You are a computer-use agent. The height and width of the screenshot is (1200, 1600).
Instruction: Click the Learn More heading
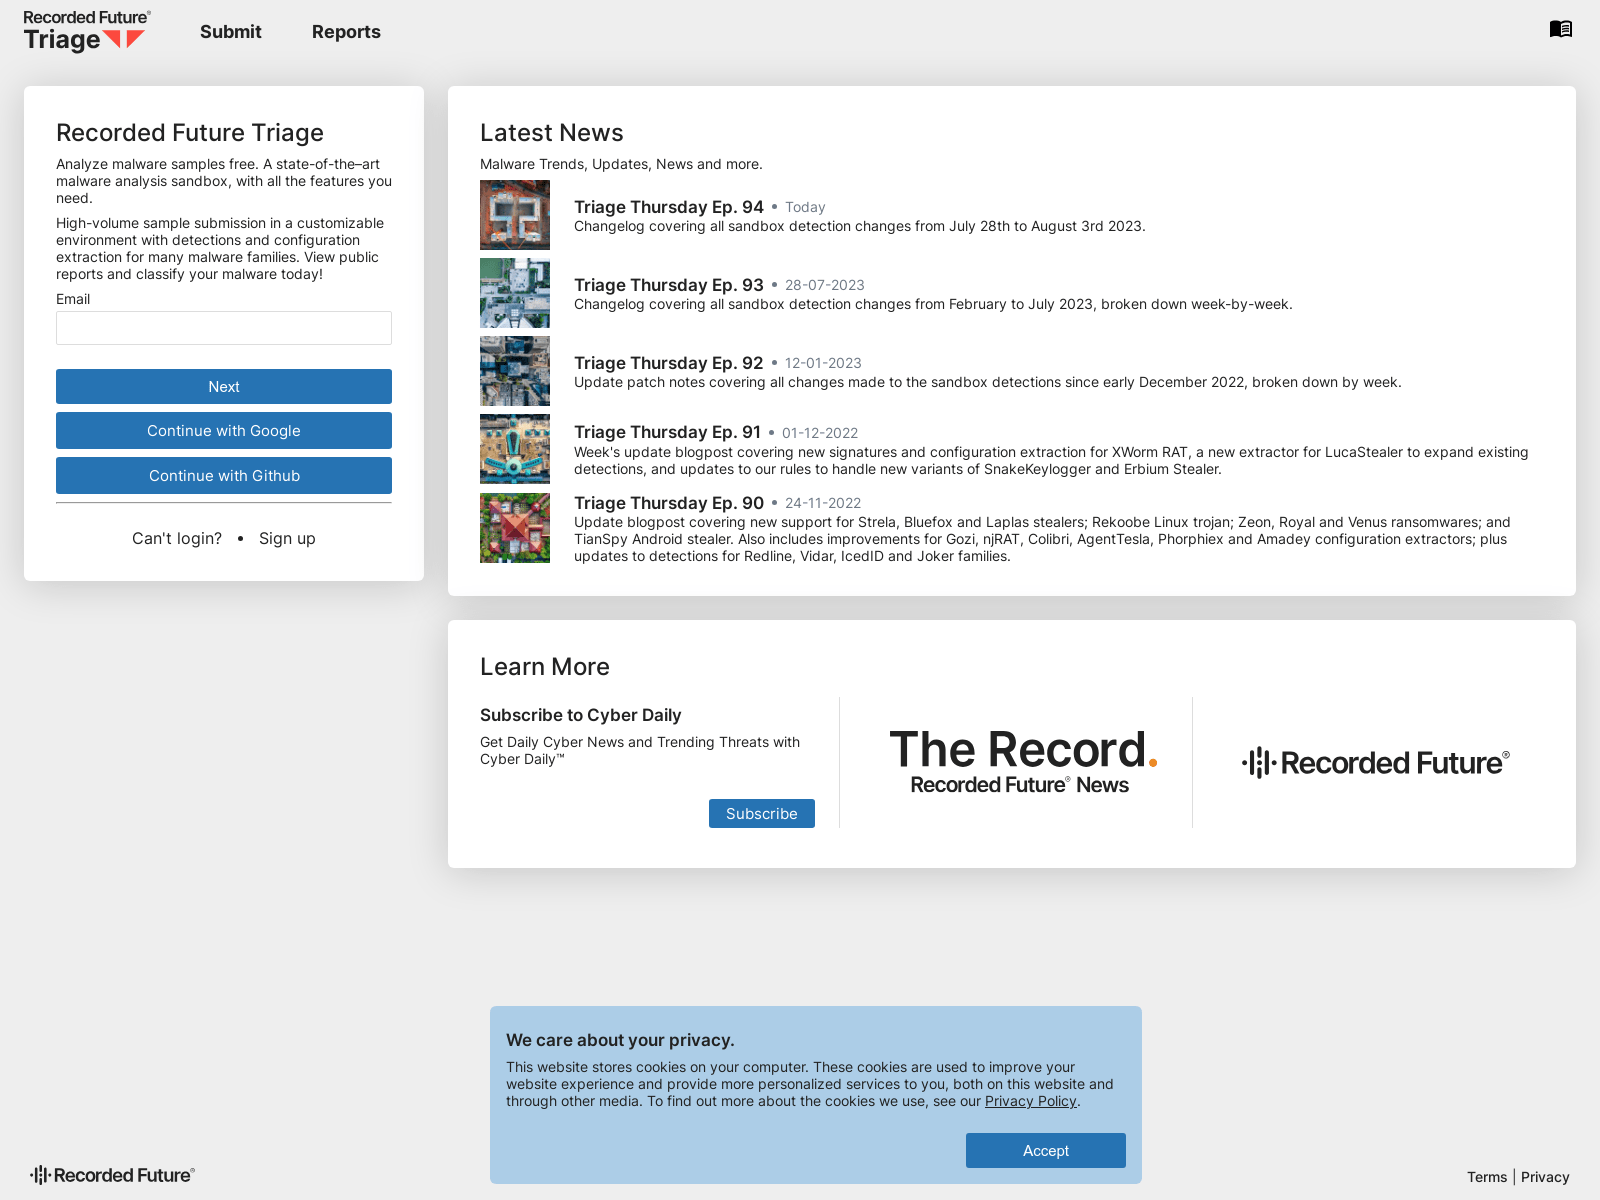click(x=545, y=667)
